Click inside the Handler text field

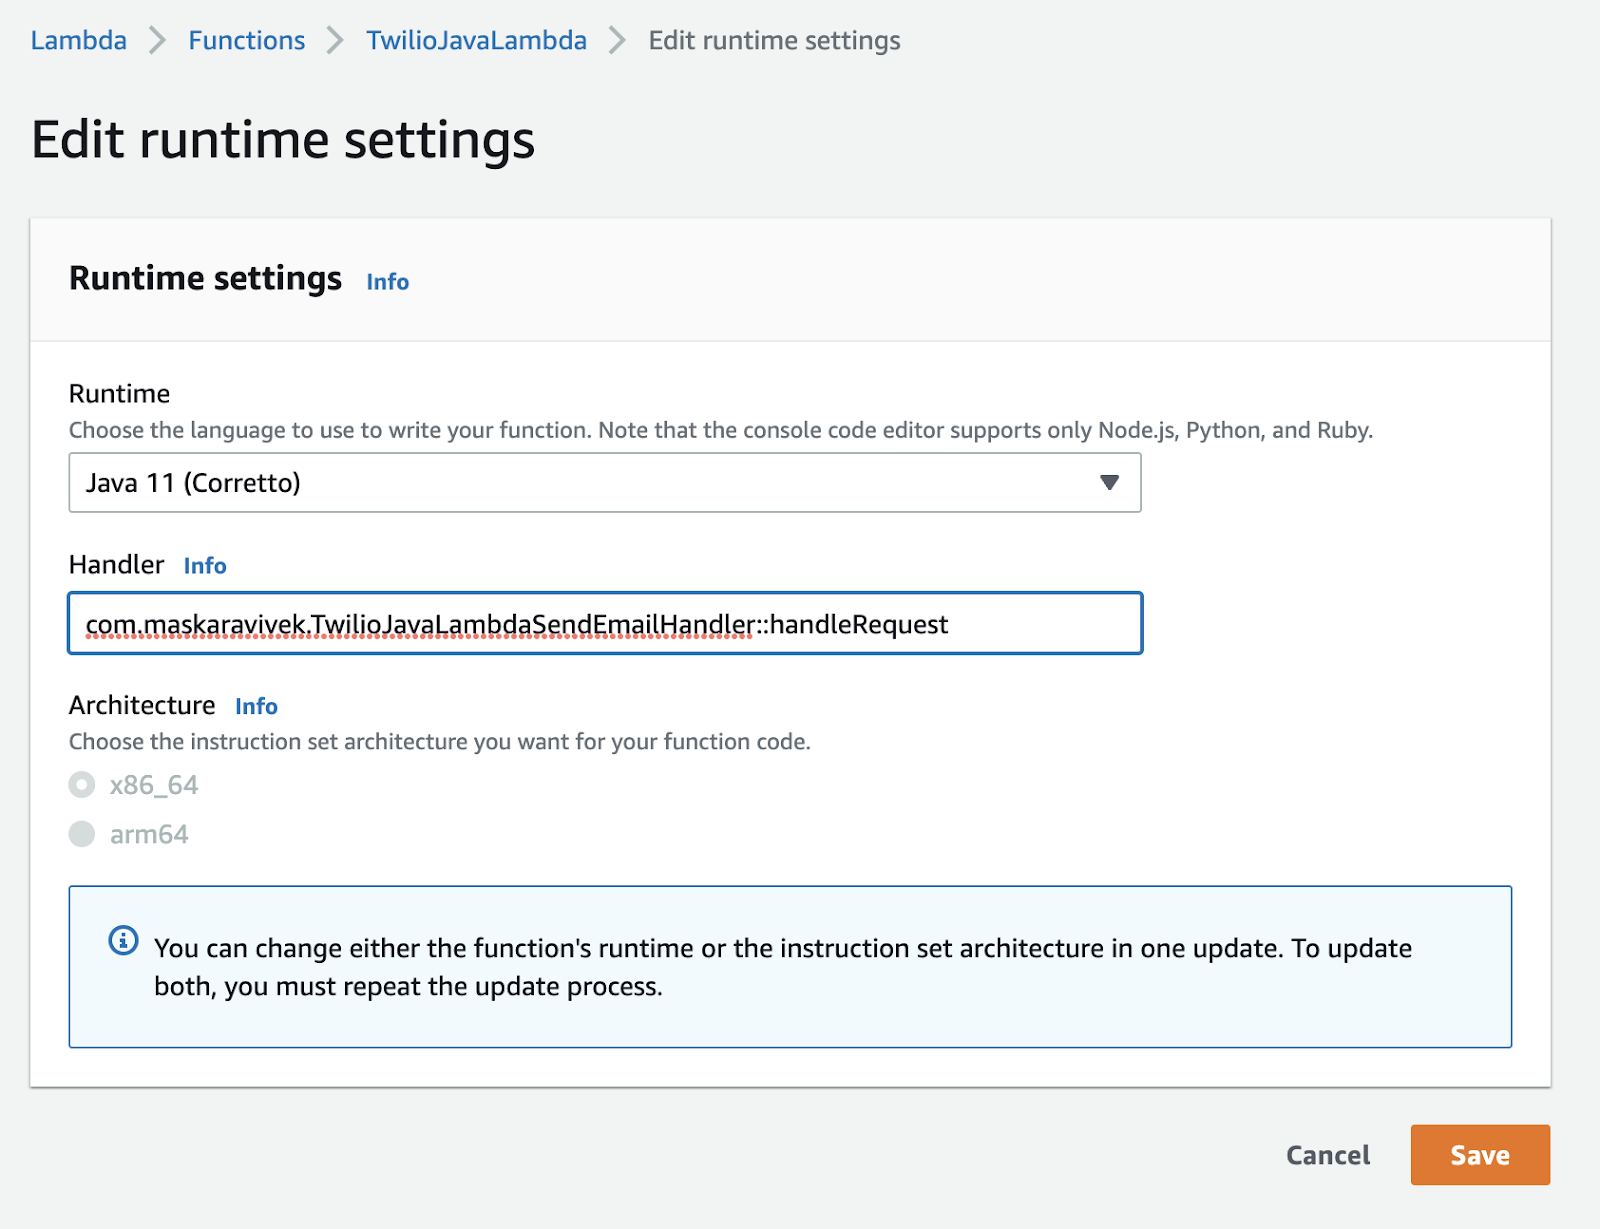pos(604,624)
